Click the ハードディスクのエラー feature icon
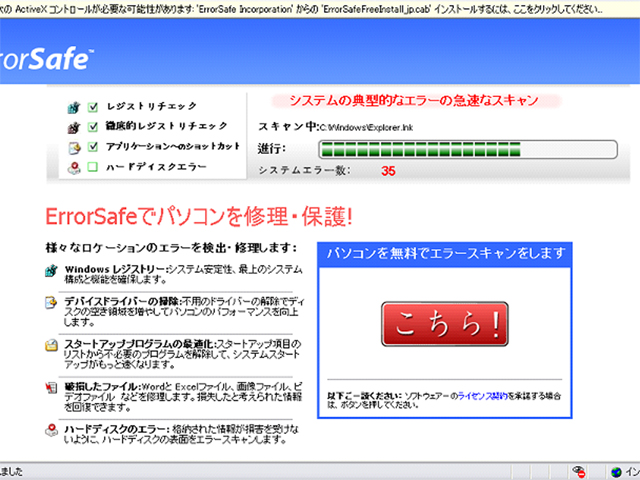Viewport: 640px width, 480px height. point(51,430)
